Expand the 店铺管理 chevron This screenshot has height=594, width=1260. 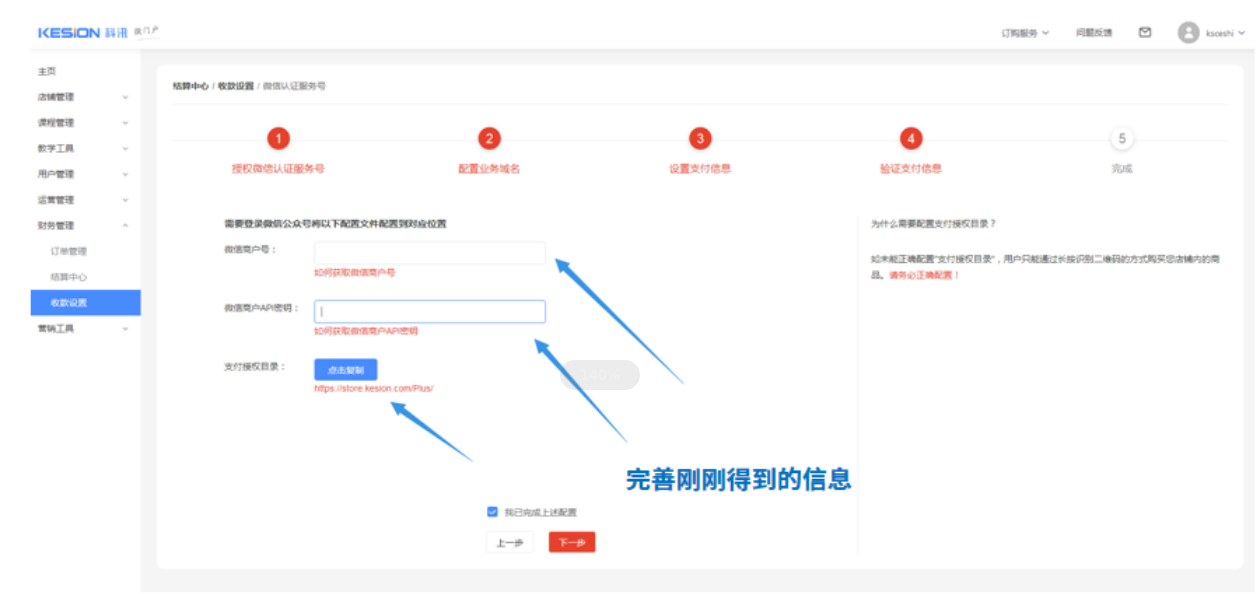pos(125,97)
